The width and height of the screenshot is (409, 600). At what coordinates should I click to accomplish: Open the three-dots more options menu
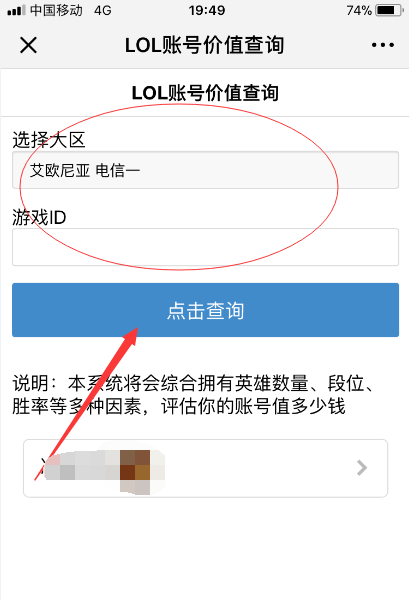(x=383, y=45)
